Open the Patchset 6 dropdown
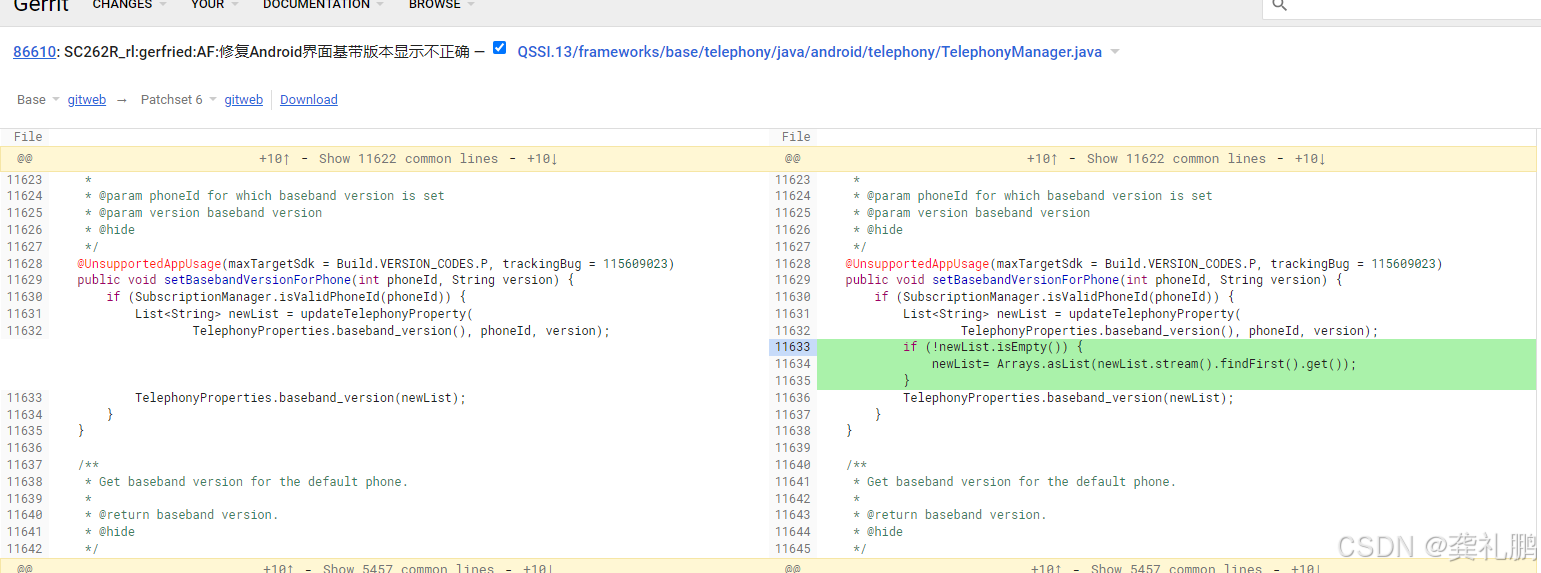 179,99
